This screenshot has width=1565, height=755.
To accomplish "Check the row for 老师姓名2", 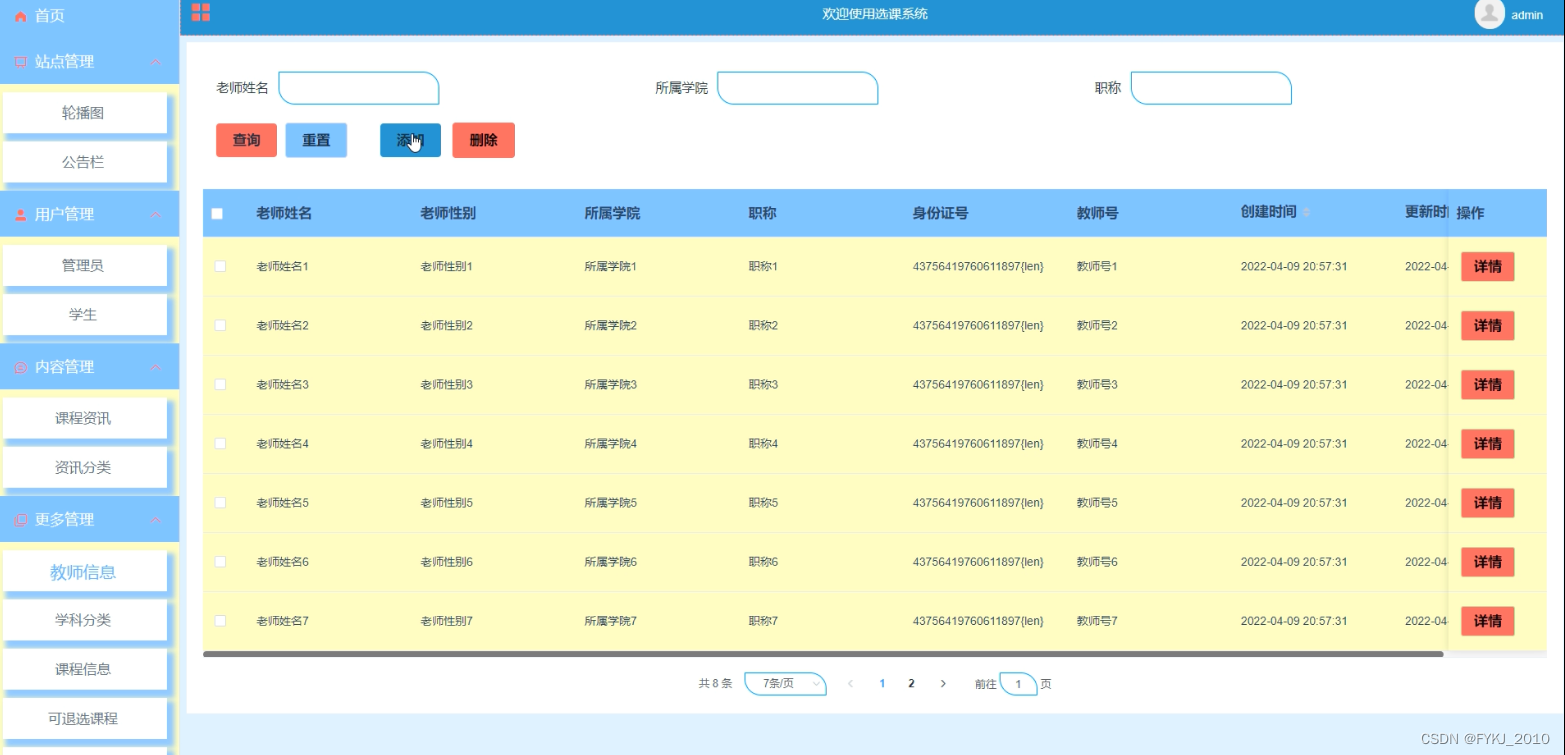I will point(220,325).
